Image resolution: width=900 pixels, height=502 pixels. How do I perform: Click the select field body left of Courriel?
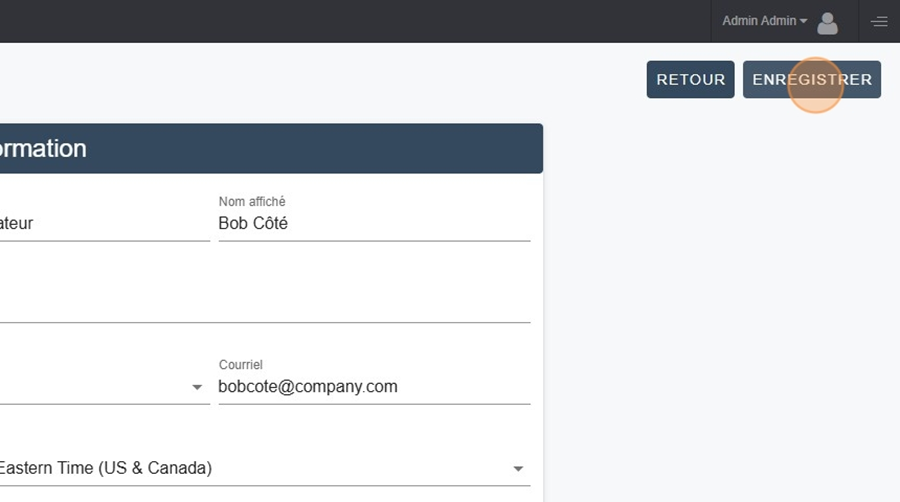click(104, 387)
